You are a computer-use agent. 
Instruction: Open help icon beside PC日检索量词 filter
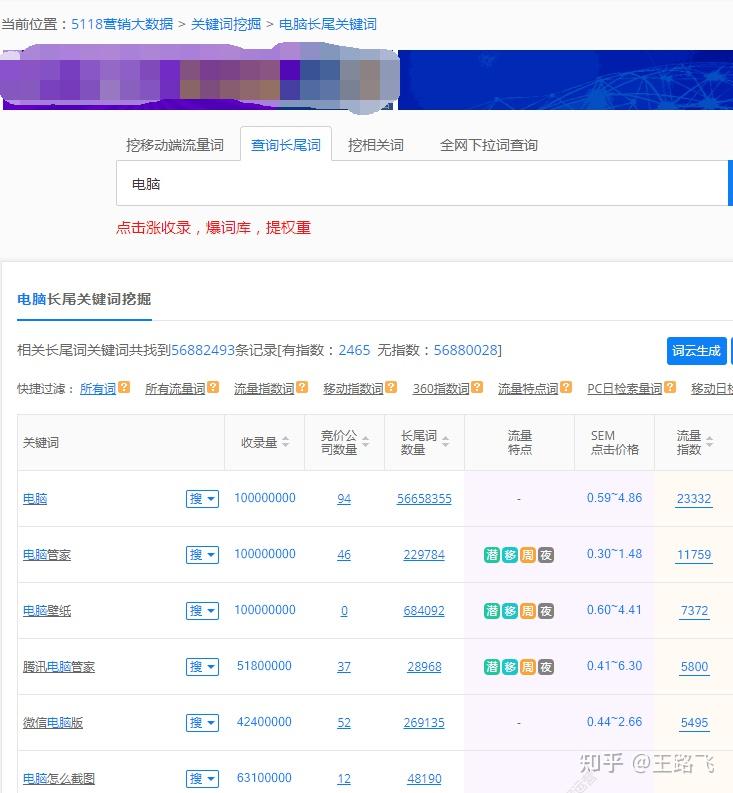coord(670,387)
